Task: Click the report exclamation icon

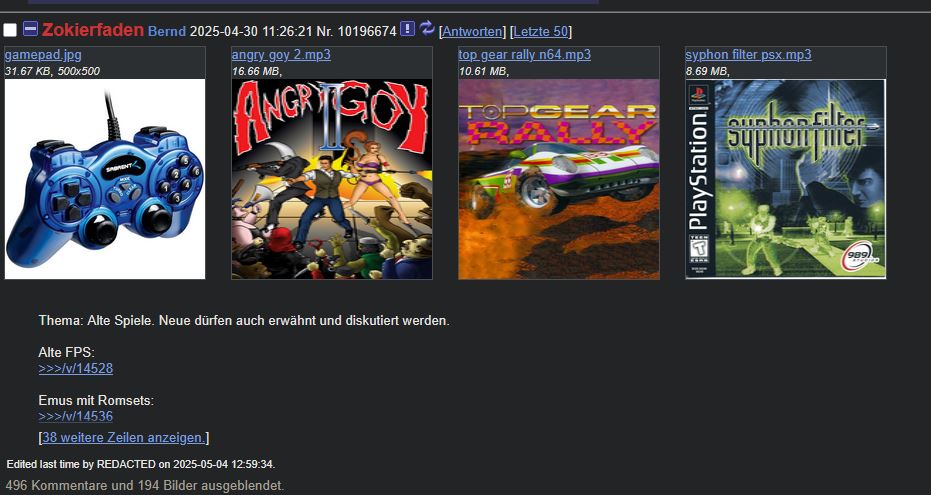Action: [407, 28]
